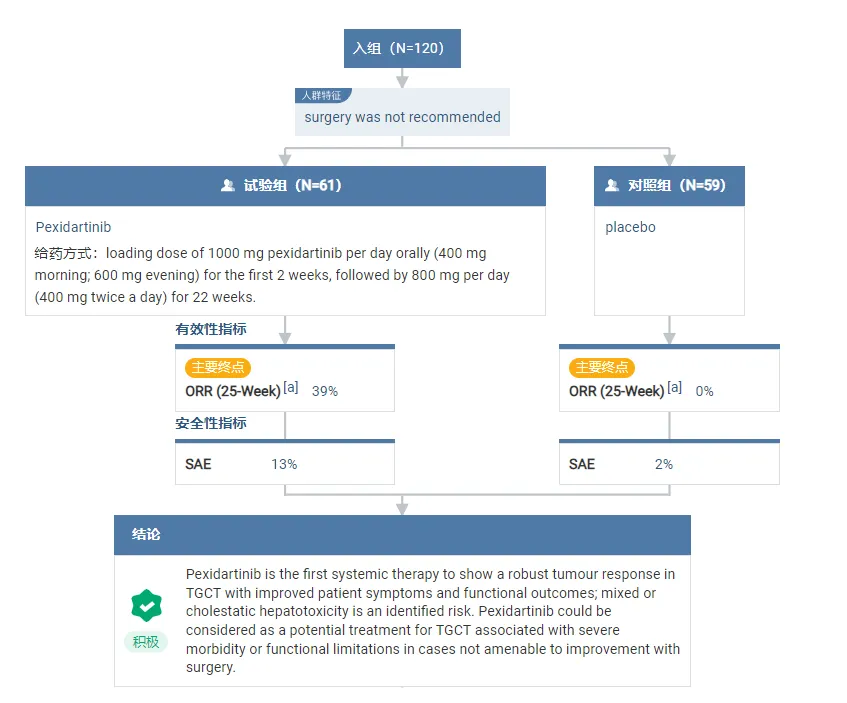
Task: Open the [a] footnote next to the 0% ORR
Action: (675, 388)
